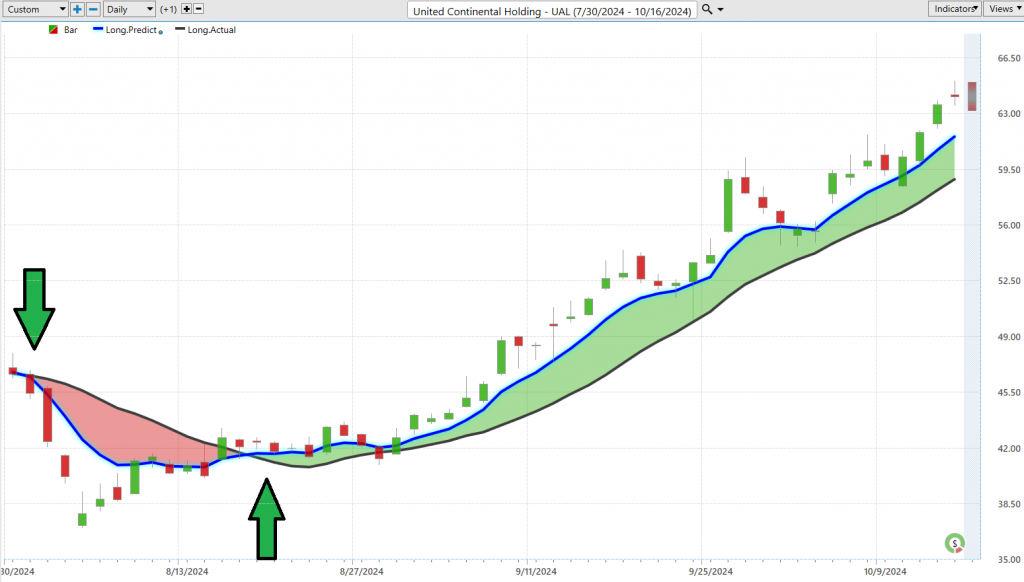Open the Custom range dropdown
This screenshot has width=1024, height=582.
tap(35, 9)
